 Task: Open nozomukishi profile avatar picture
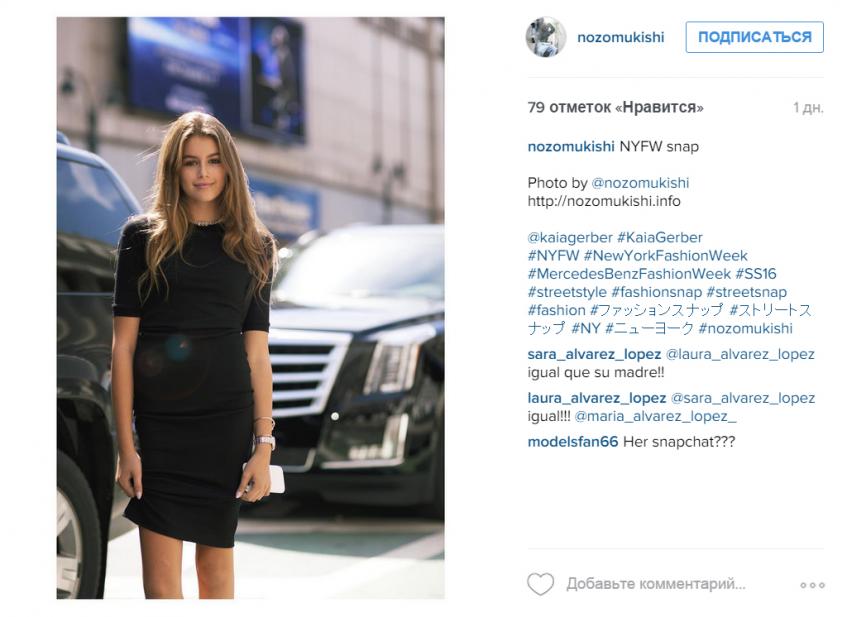coord(546,37)
